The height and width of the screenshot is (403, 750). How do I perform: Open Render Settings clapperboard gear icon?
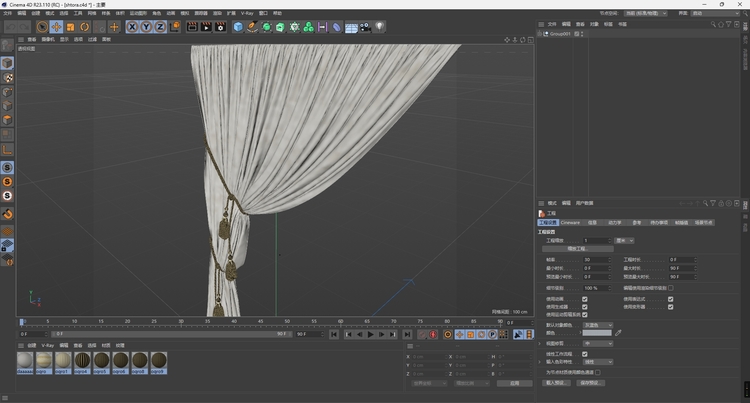(221, 27)
